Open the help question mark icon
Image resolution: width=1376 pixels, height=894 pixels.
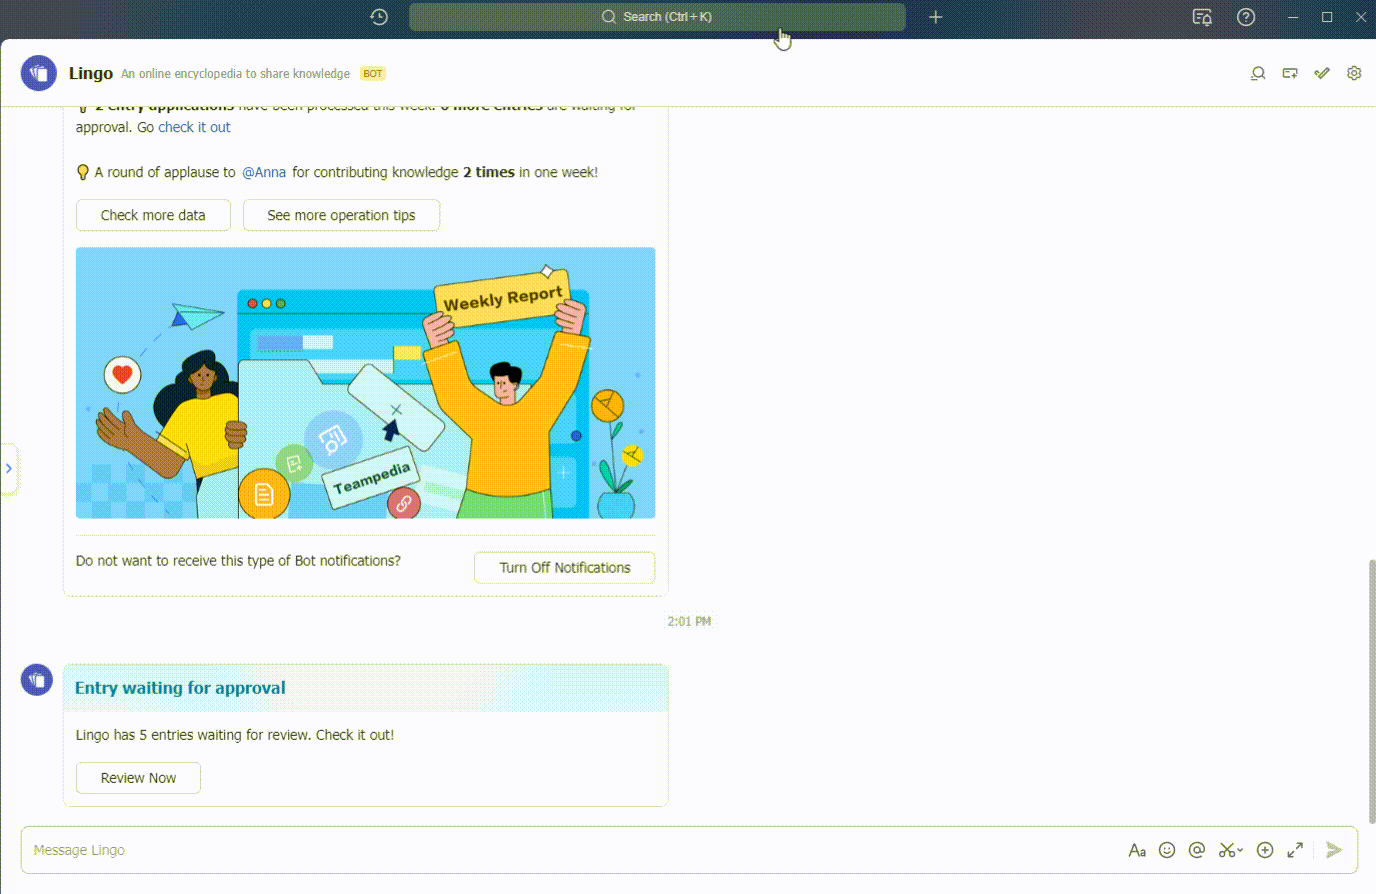coord(1246,17)
